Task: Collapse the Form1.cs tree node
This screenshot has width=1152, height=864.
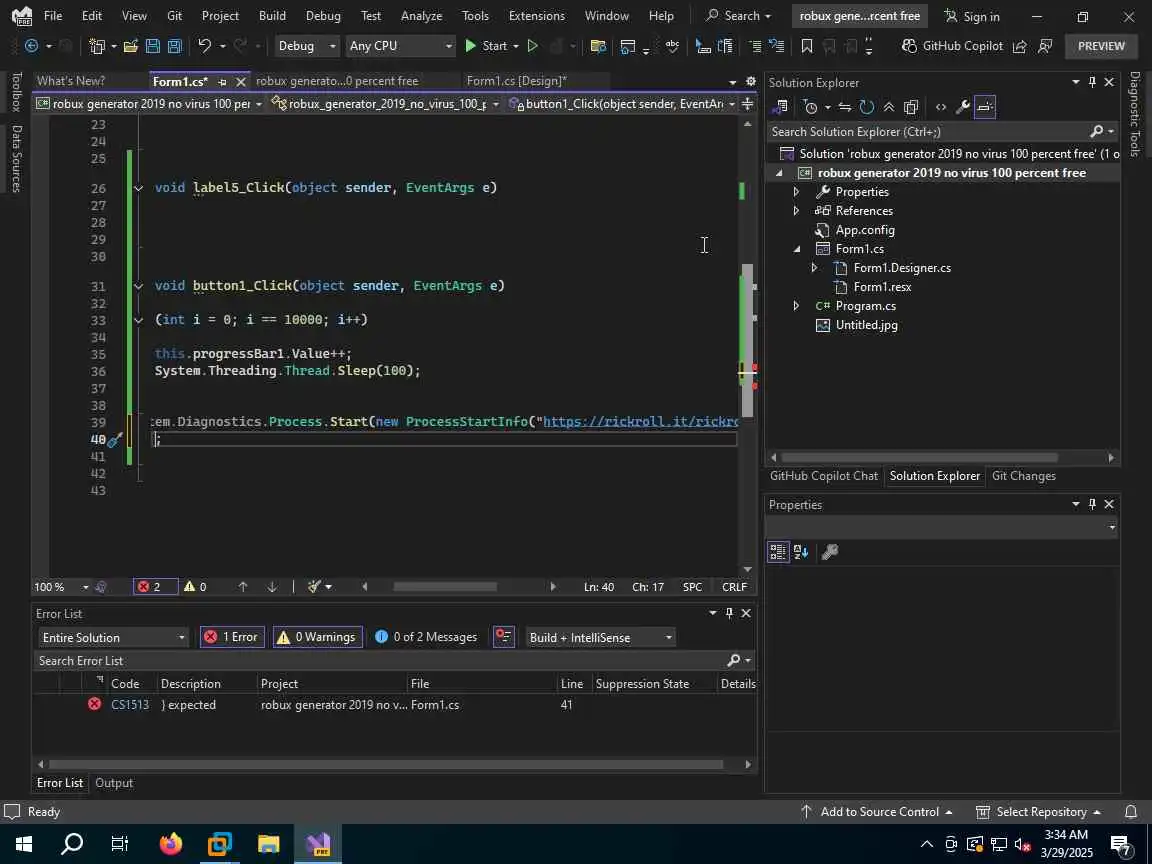Action: (796, 249)
